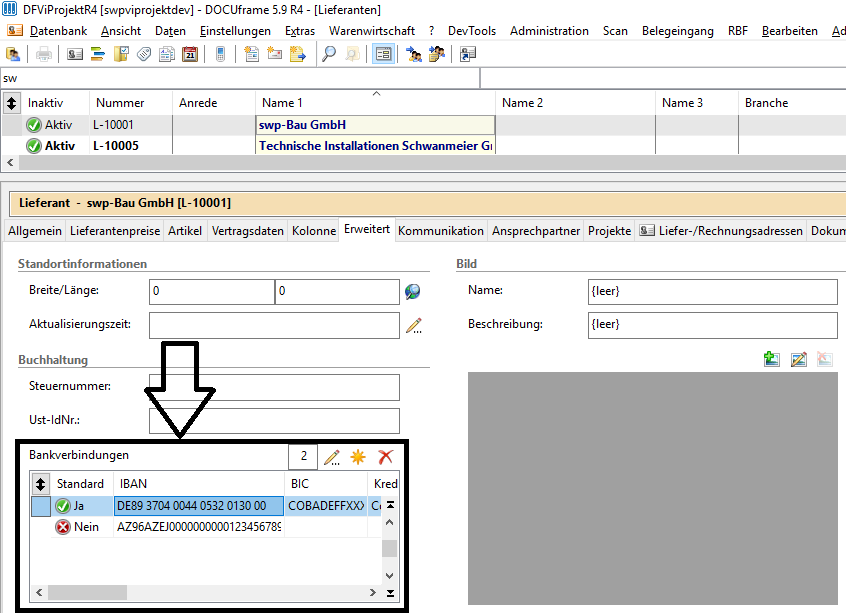Click the Breite latitude field
The image size is (846, 613).
pos(212,292)
